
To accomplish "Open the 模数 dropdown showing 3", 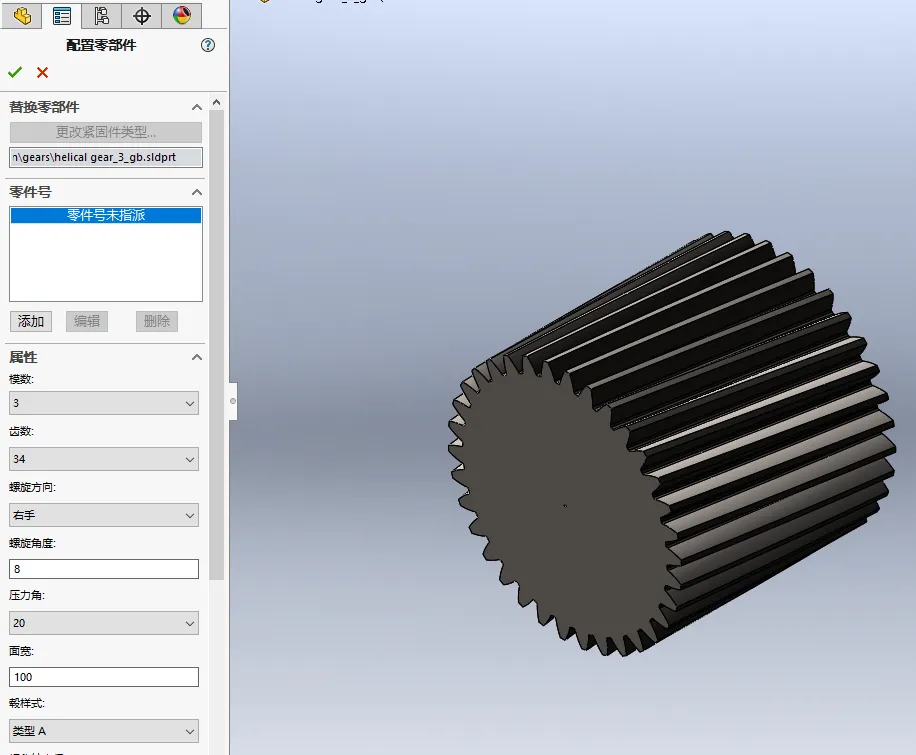I will 104,403.
